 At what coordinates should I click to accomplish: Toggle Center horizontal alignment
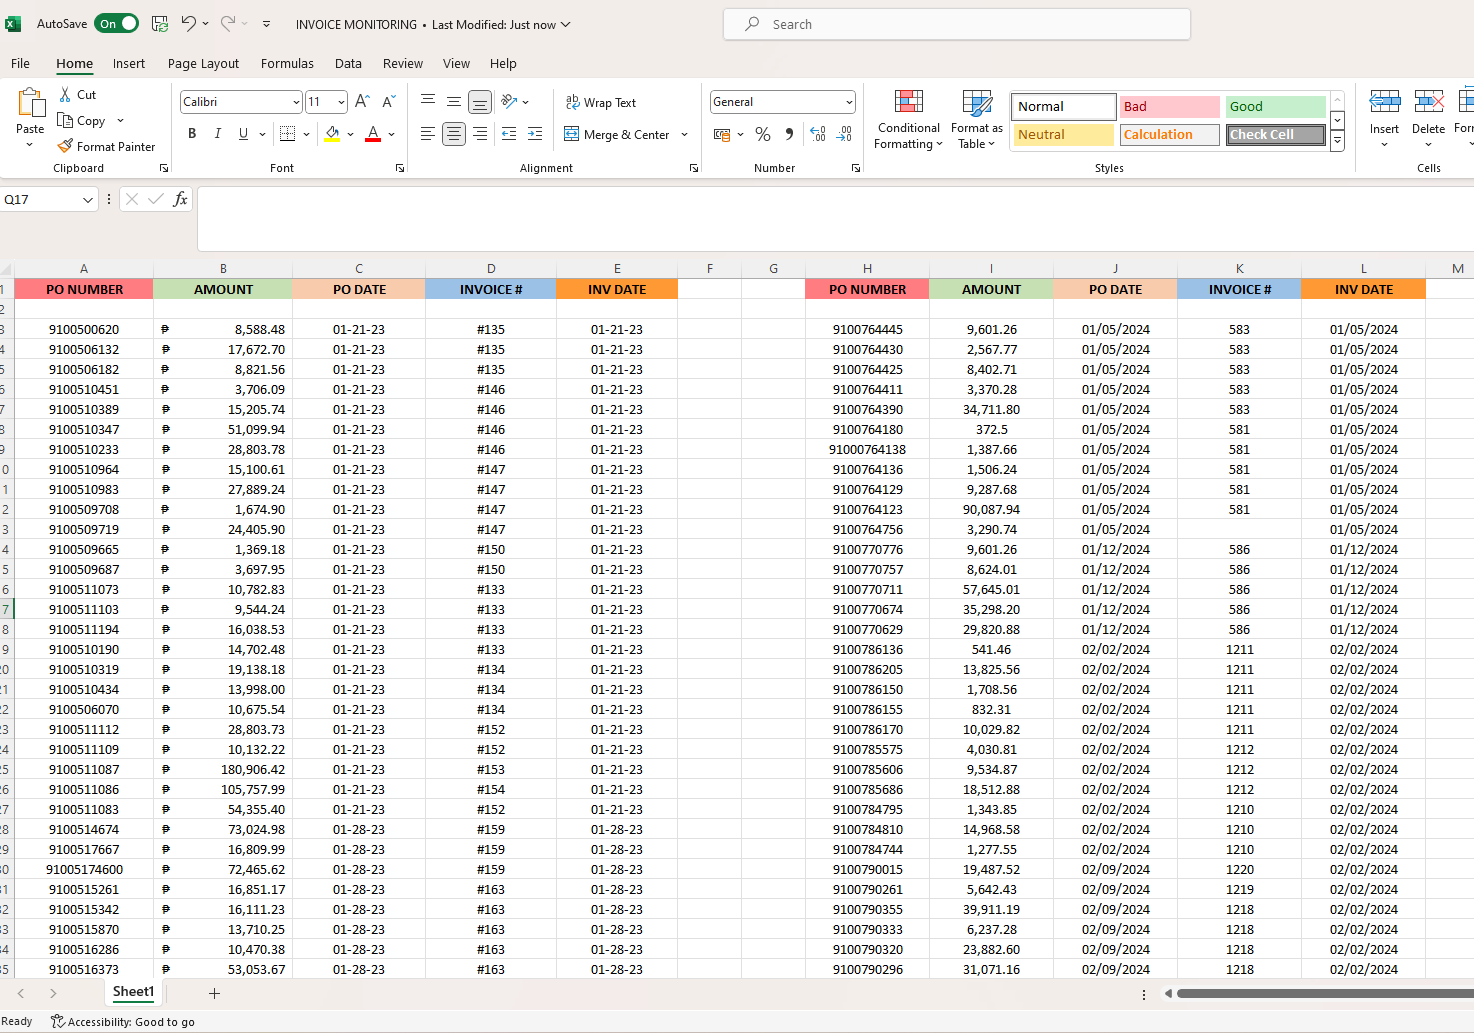(x=454, y=134)
